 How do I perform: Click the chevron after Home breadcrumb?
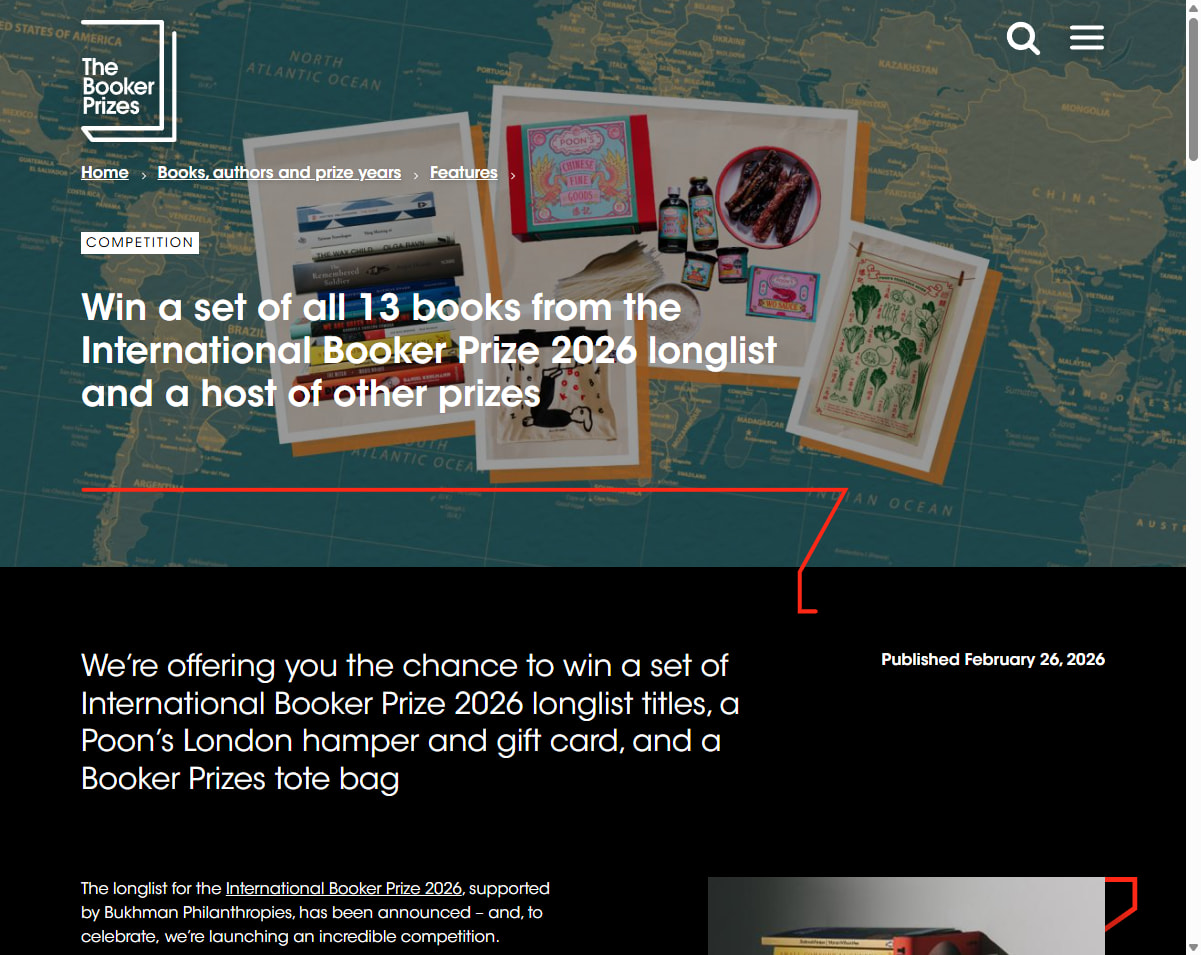pos(144,175)
